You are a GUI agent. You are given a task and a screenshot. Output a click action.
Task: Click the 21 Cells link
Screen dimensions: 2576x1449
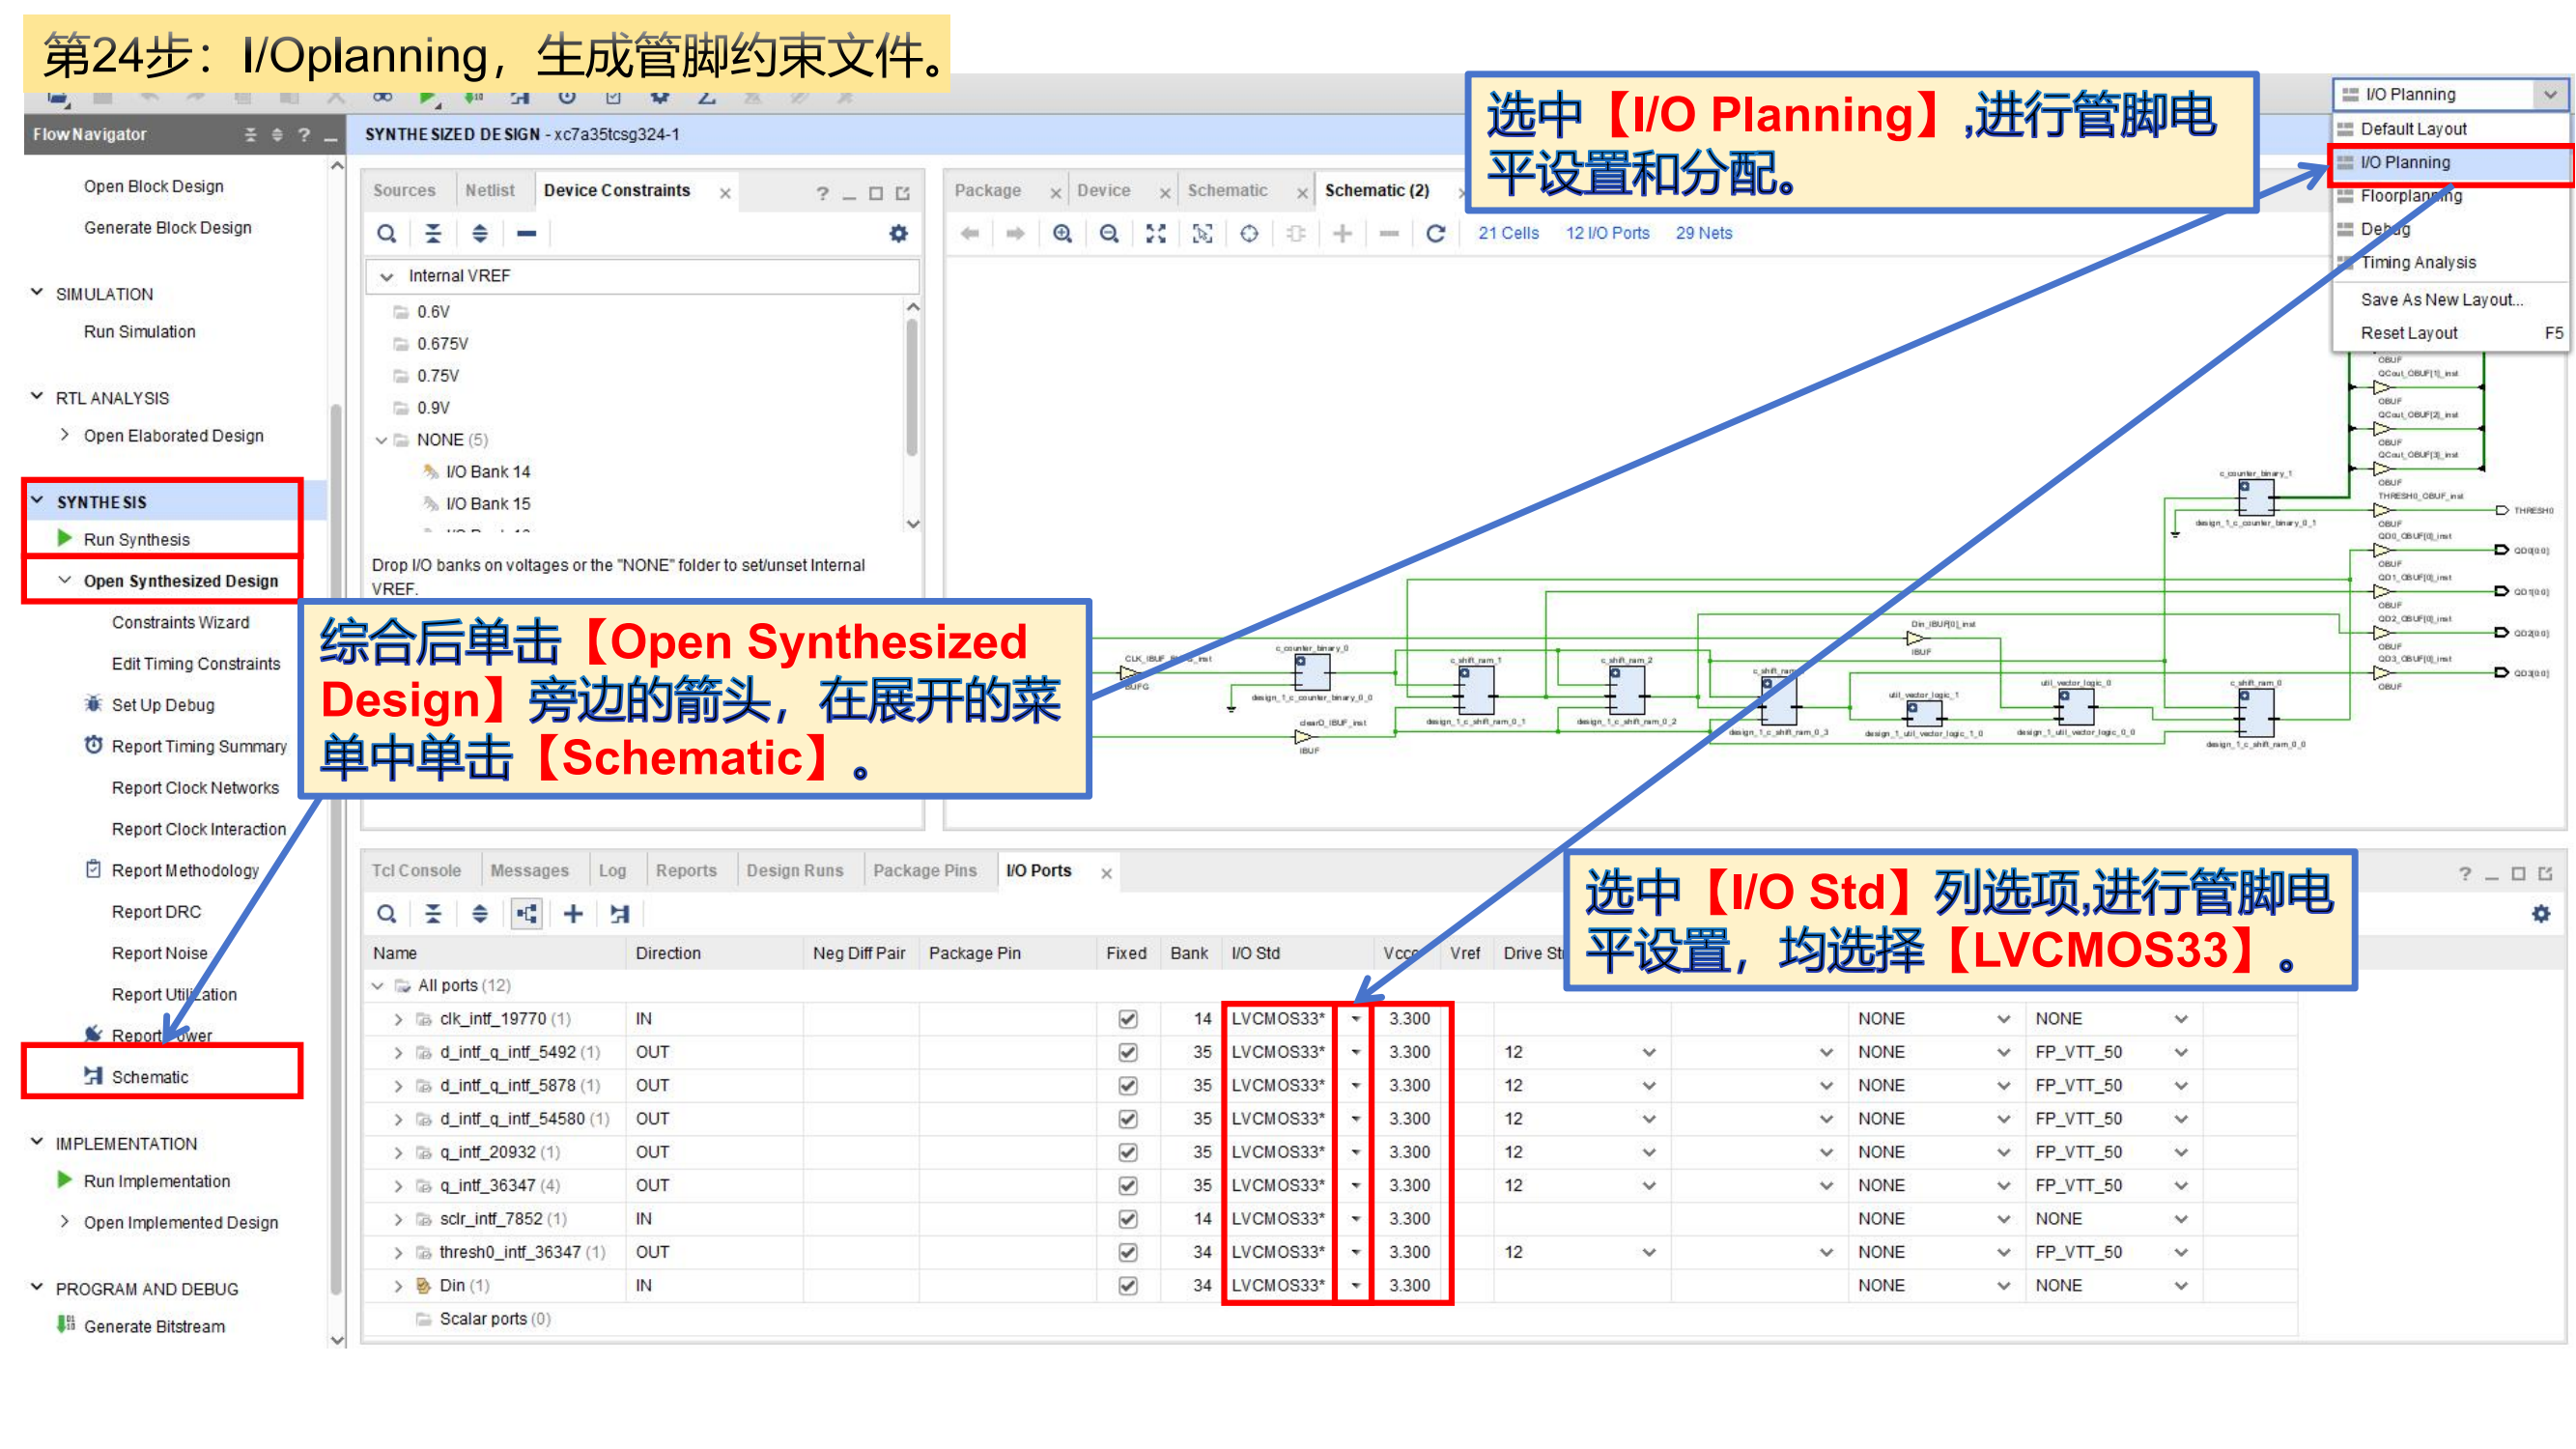(1507, 233)
